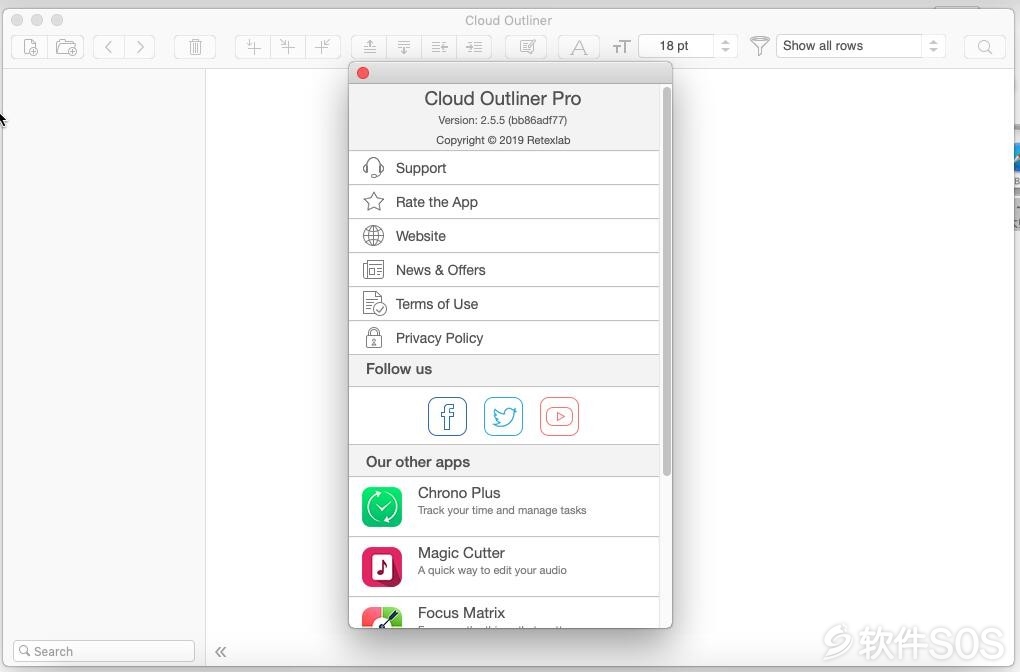
Task: Open the Facebook follow icon
Action: (448, 416)
